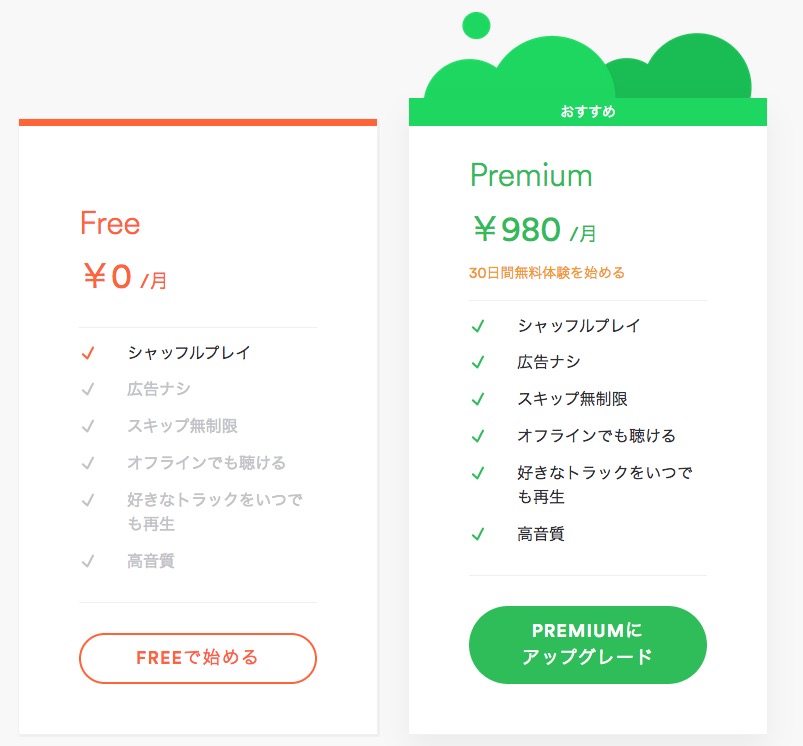Click the green checkmark beside Premium 高音質
This screenshot has height=746, width=803.
tap(478, 535)
